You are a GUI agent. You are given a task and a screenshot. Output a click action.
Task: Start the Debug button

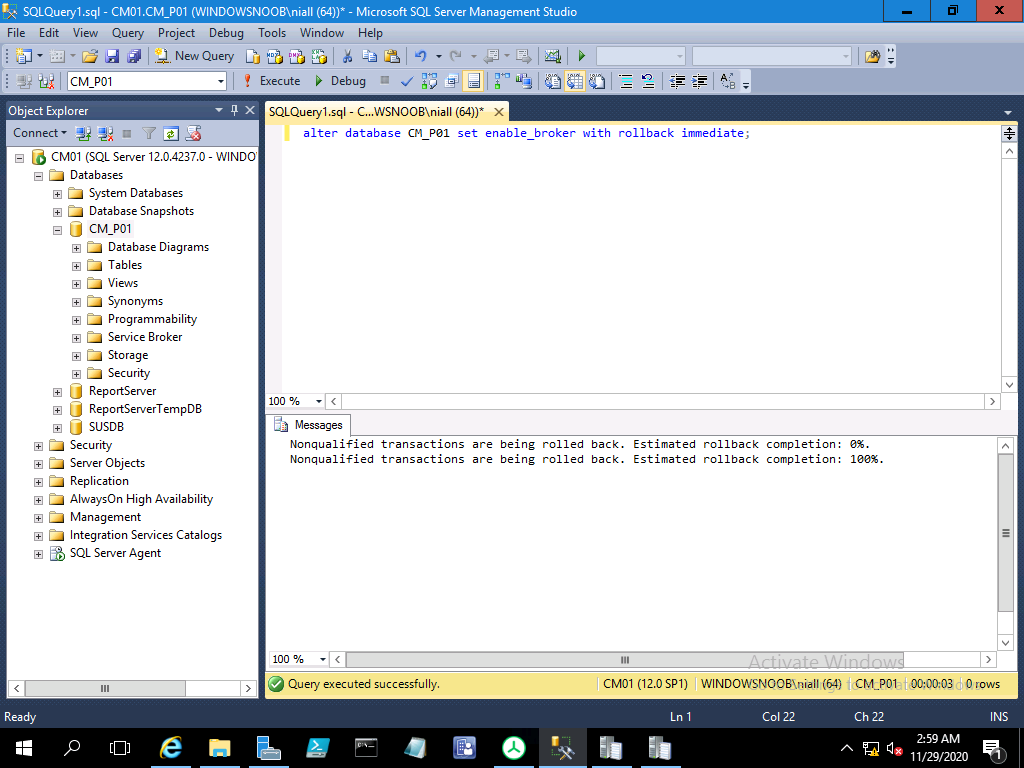(340, 81)
